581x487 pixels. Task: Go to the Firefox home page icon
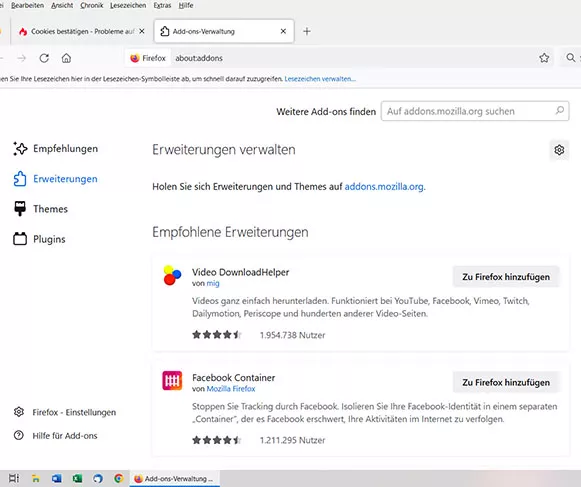[x=66, y=58]
